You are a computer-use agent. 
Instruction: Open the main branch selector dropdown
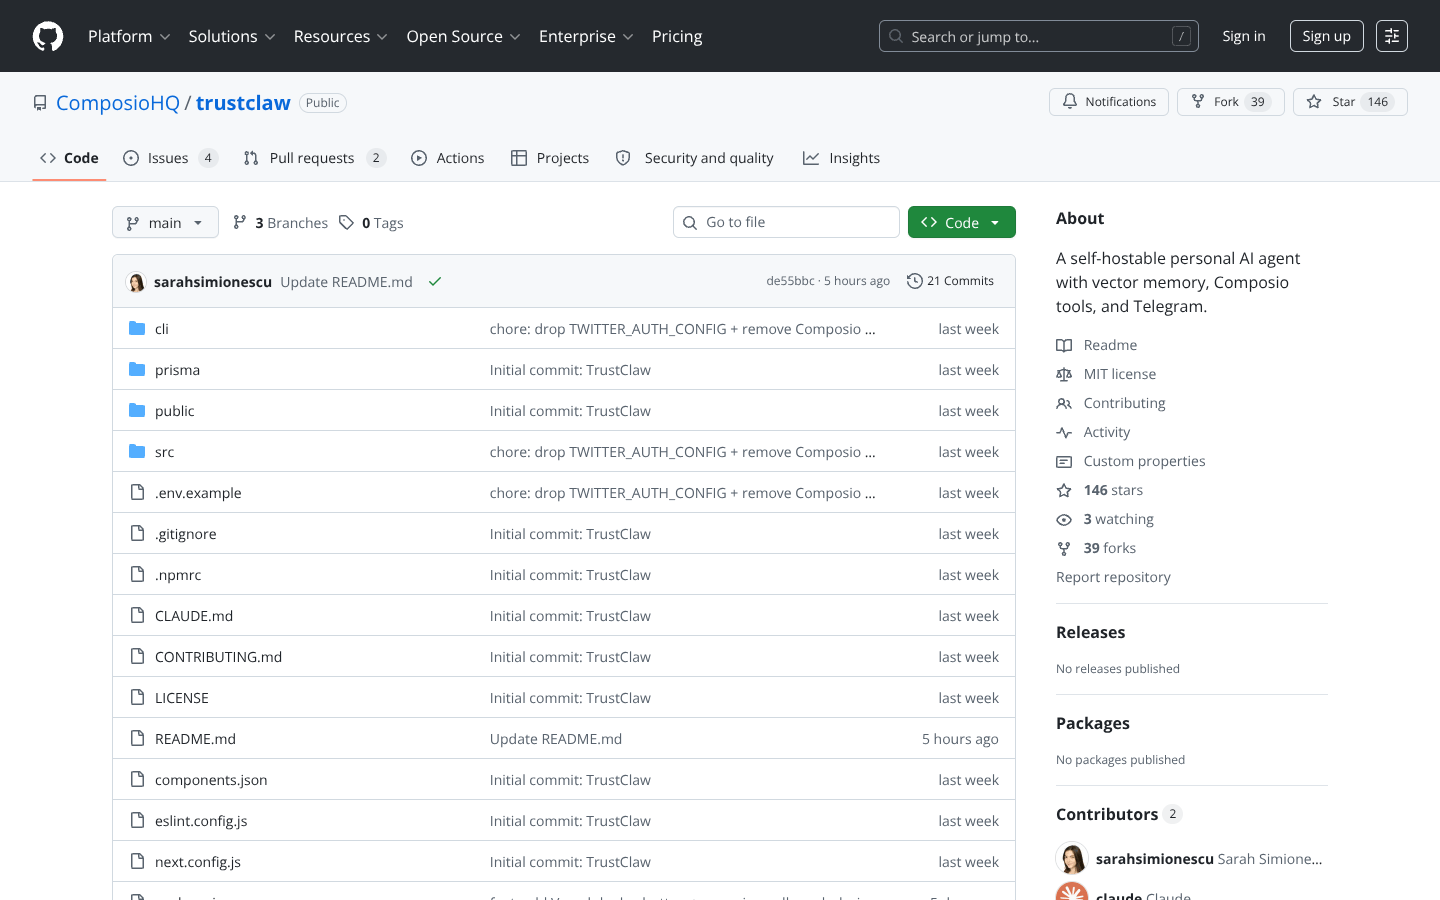165,222
